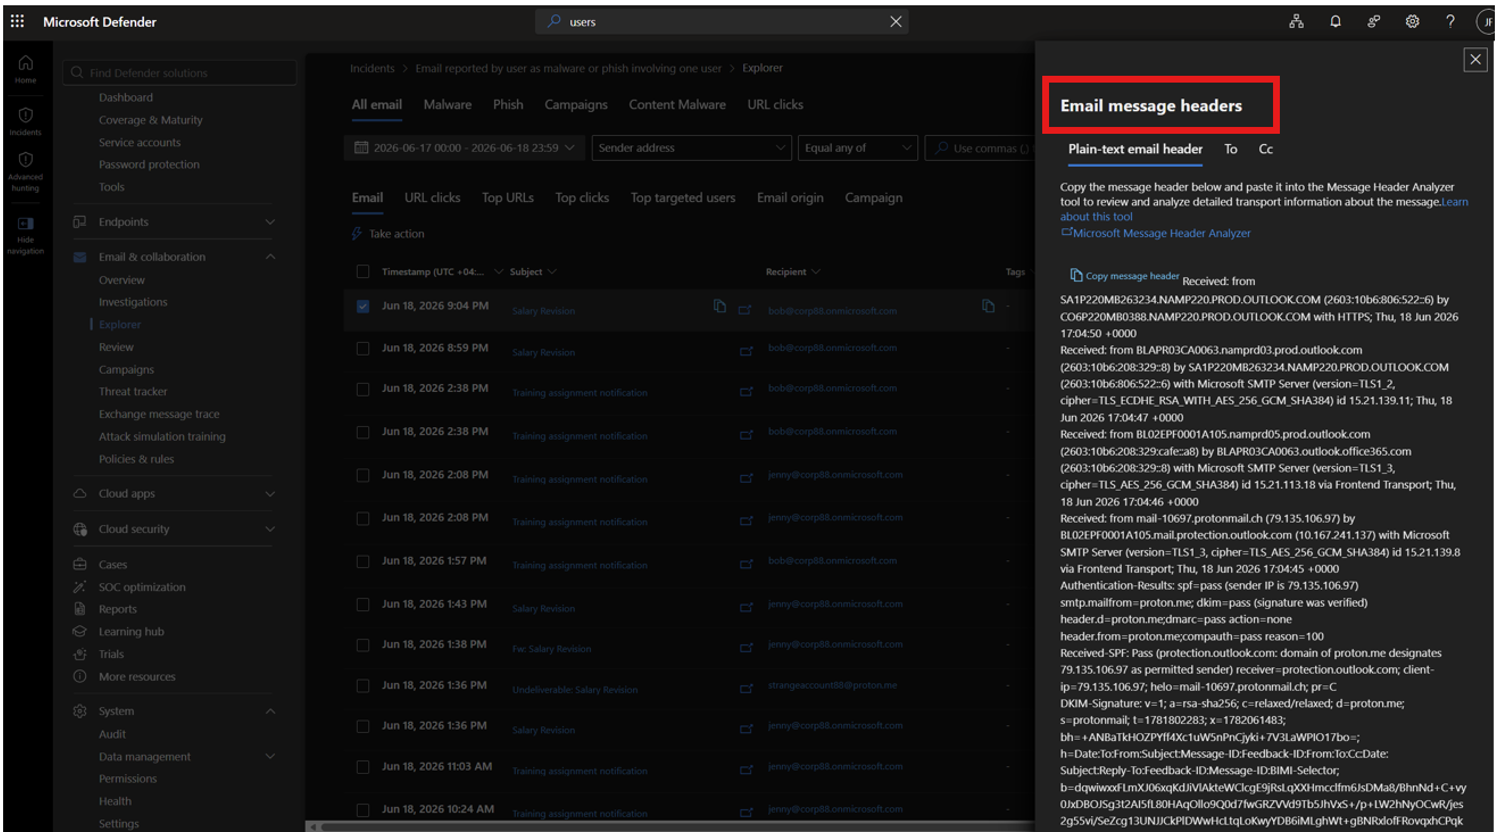Screen dimensions: 1495x835
Task: Switch to the Phish tab
Action: coord(508,104)
